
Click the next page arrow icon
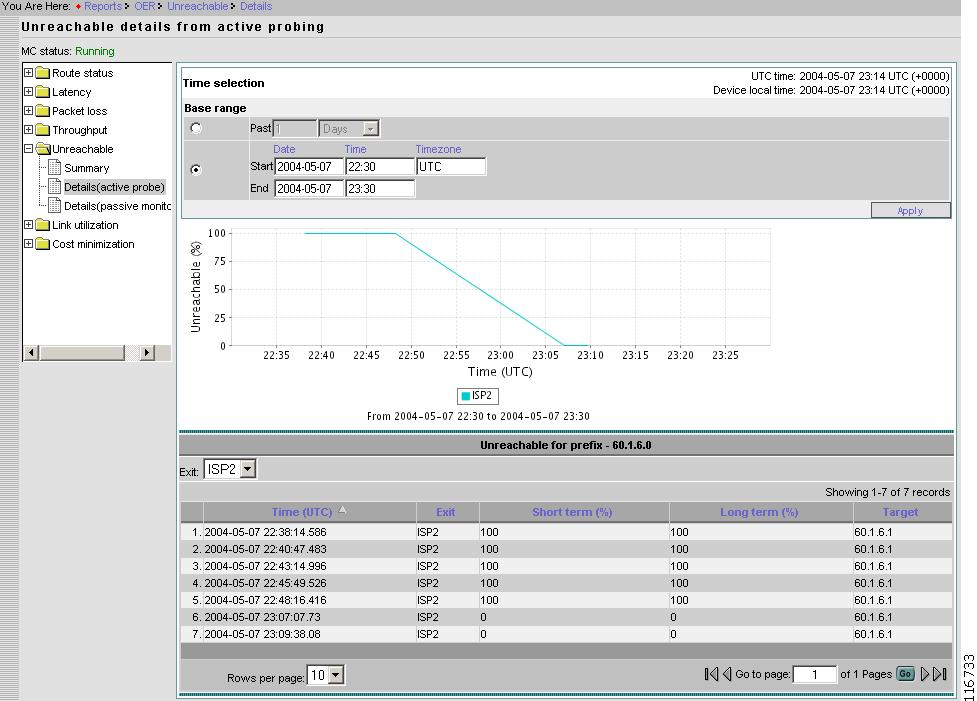coord(925,674)
